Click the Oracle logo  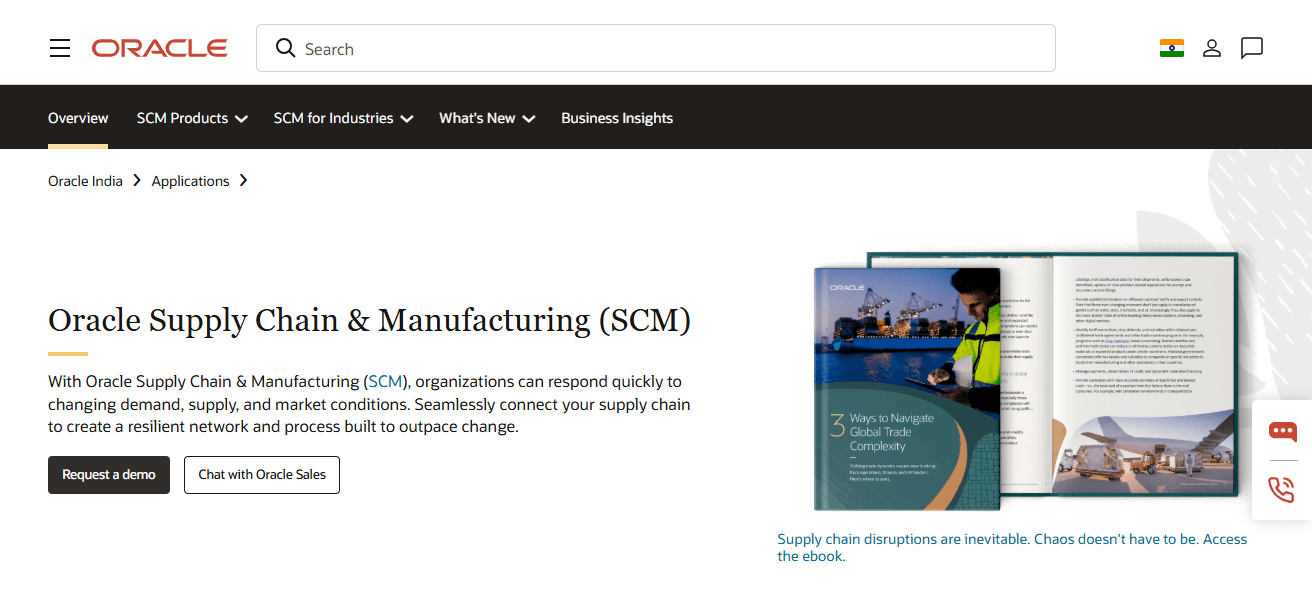click(160, 48)
